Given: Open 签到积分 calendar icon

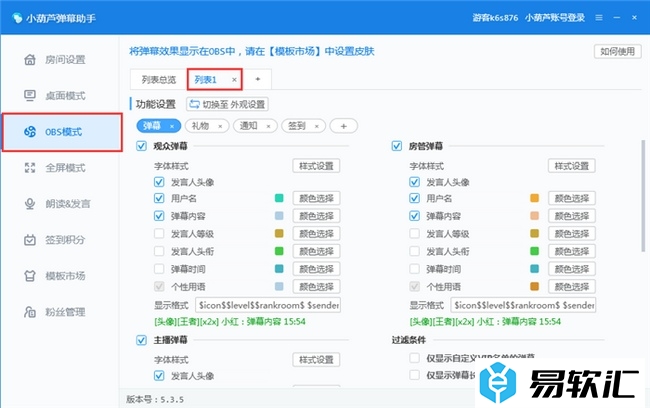Looking at the screenshot, I should click(29, 240).
